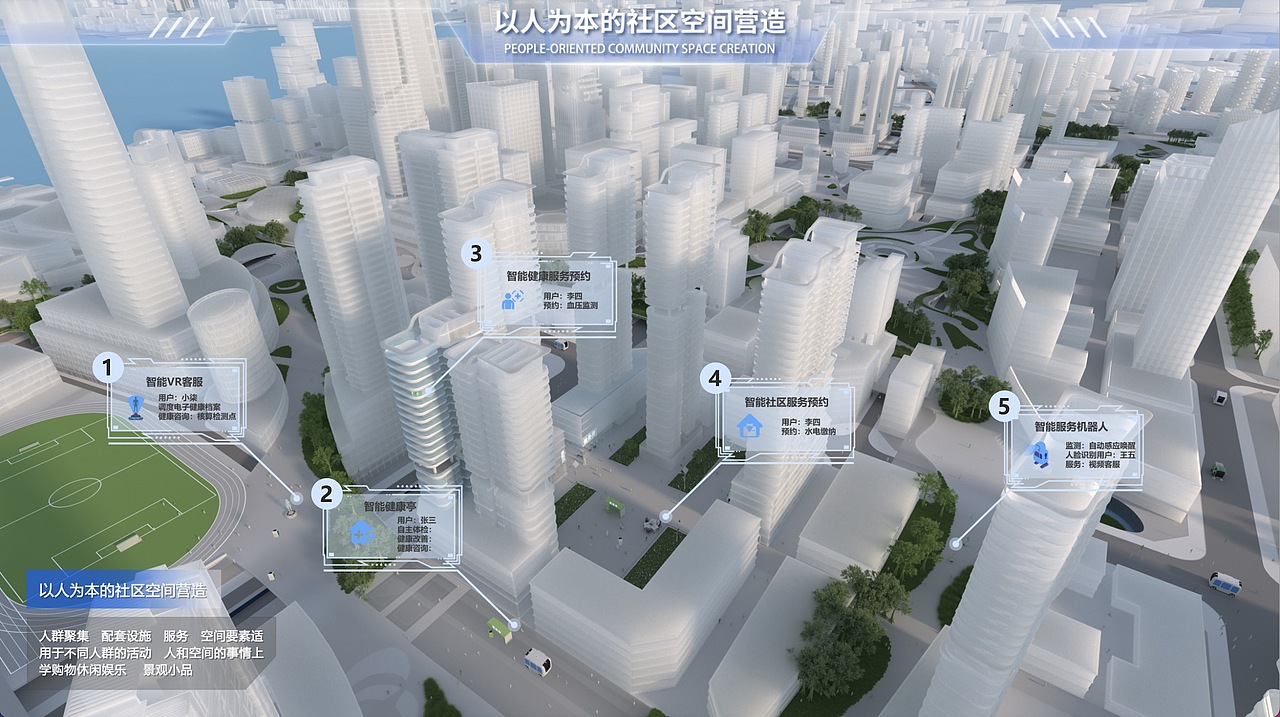Image resolution: width=1280 pixels, height=717 pixels.
Task: Click the text 用于不同人群的活动
Action: pyautogui.click(x=95, y=653)
